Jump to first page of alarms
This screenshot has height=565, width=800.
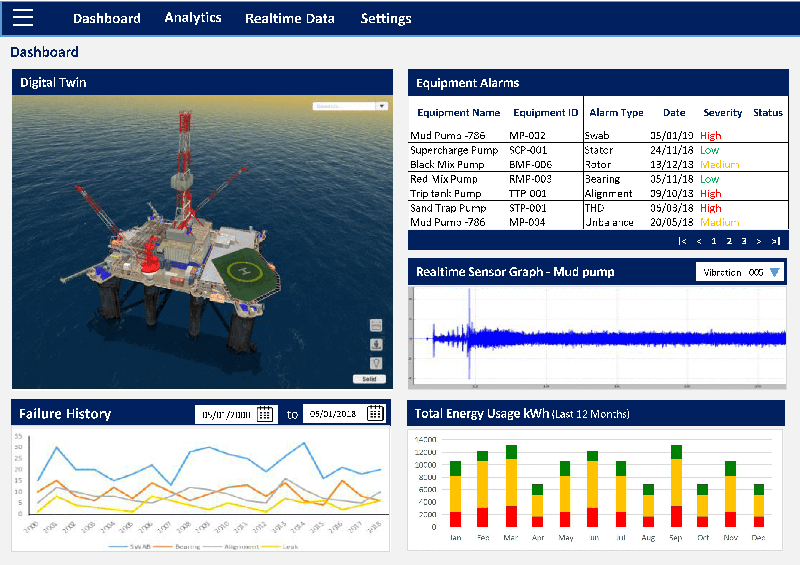tap(682, 241)
